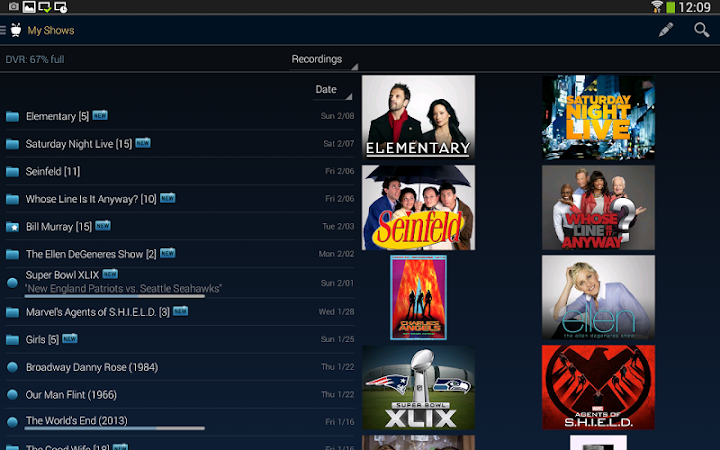This screenshot has height=450, width=720.
Task: Tap the Super Bowl XLIX recording dot
Action: (x=12, y=283)
